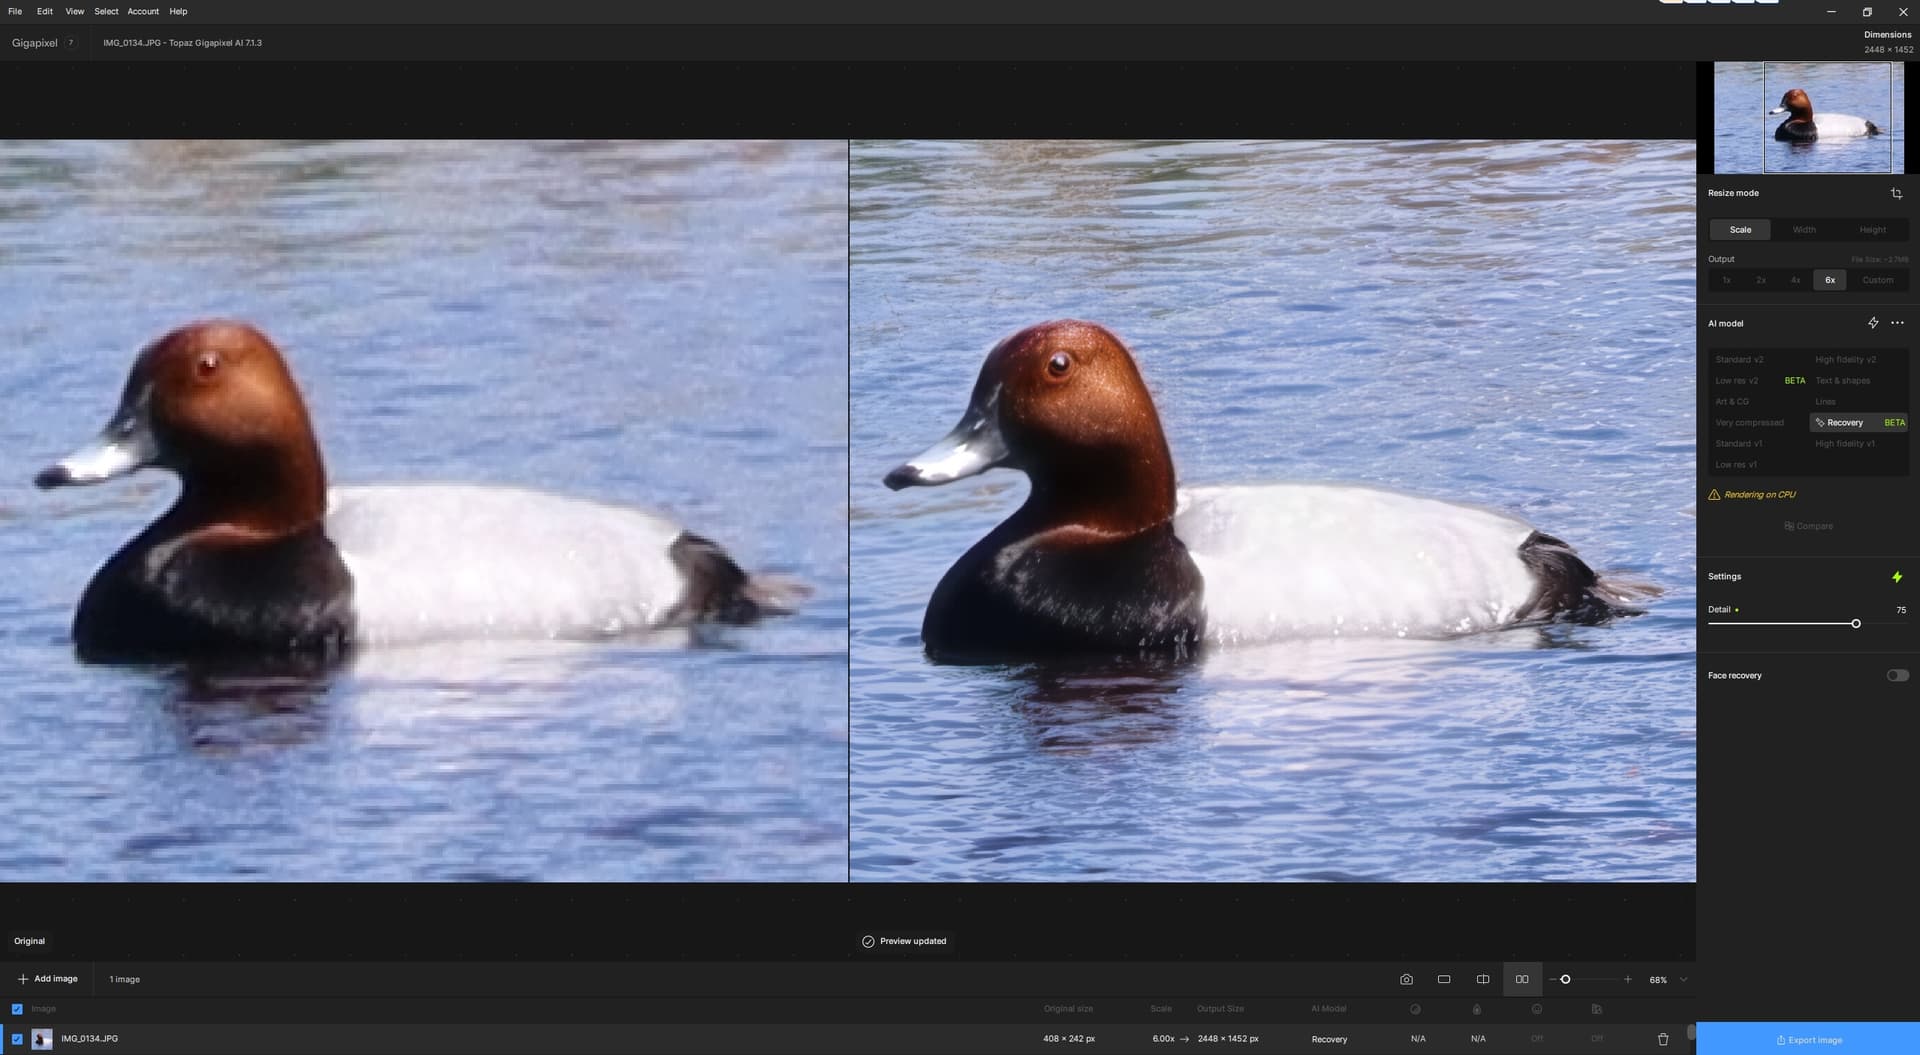
Task: Open the File menu
Action: click(15, 11)
